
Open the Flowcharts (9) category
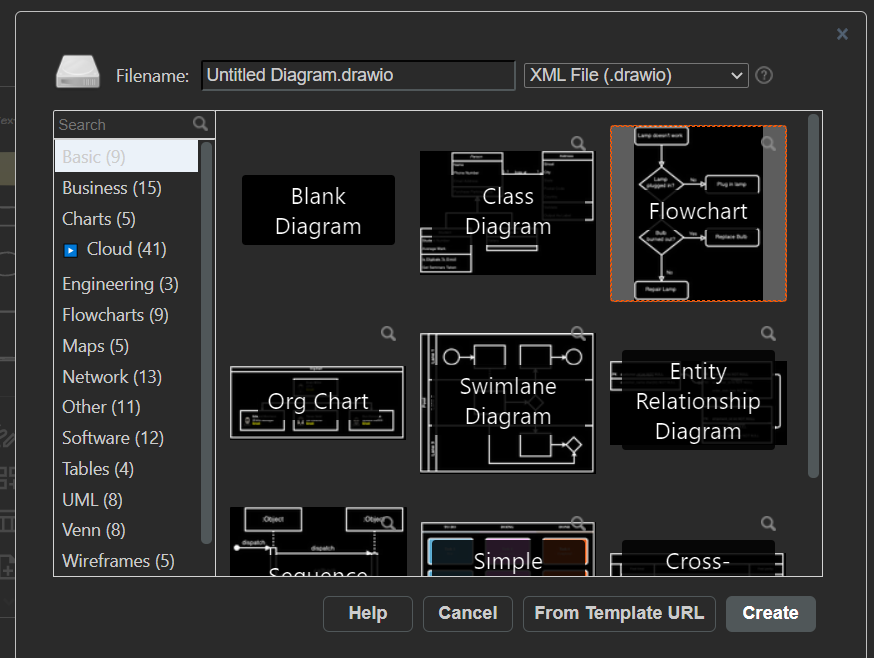tap(115, 315)
